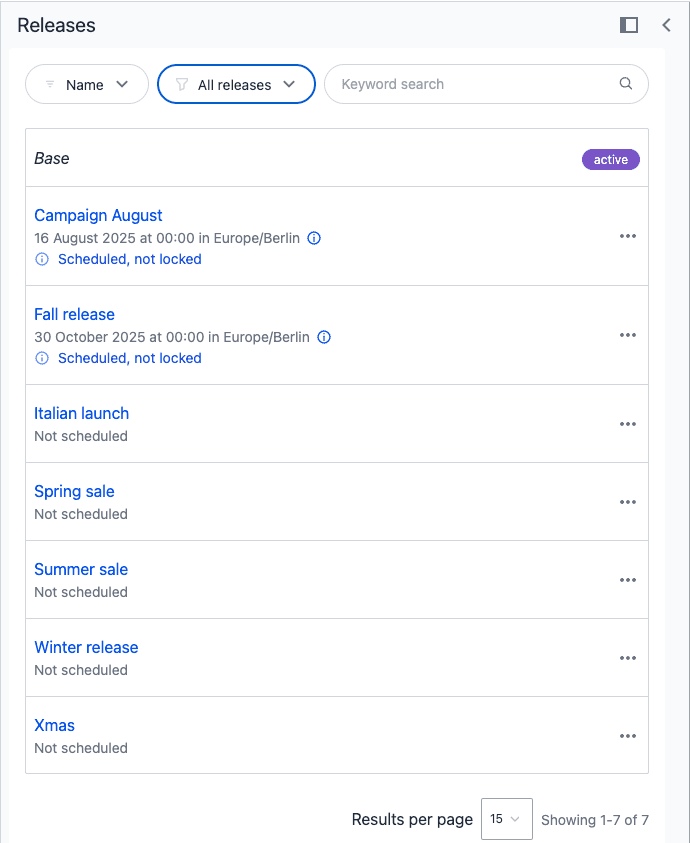This screenshot has width=690, height=843.
Task: Open more options for Campaign August
Action: [x=628, y=236]
